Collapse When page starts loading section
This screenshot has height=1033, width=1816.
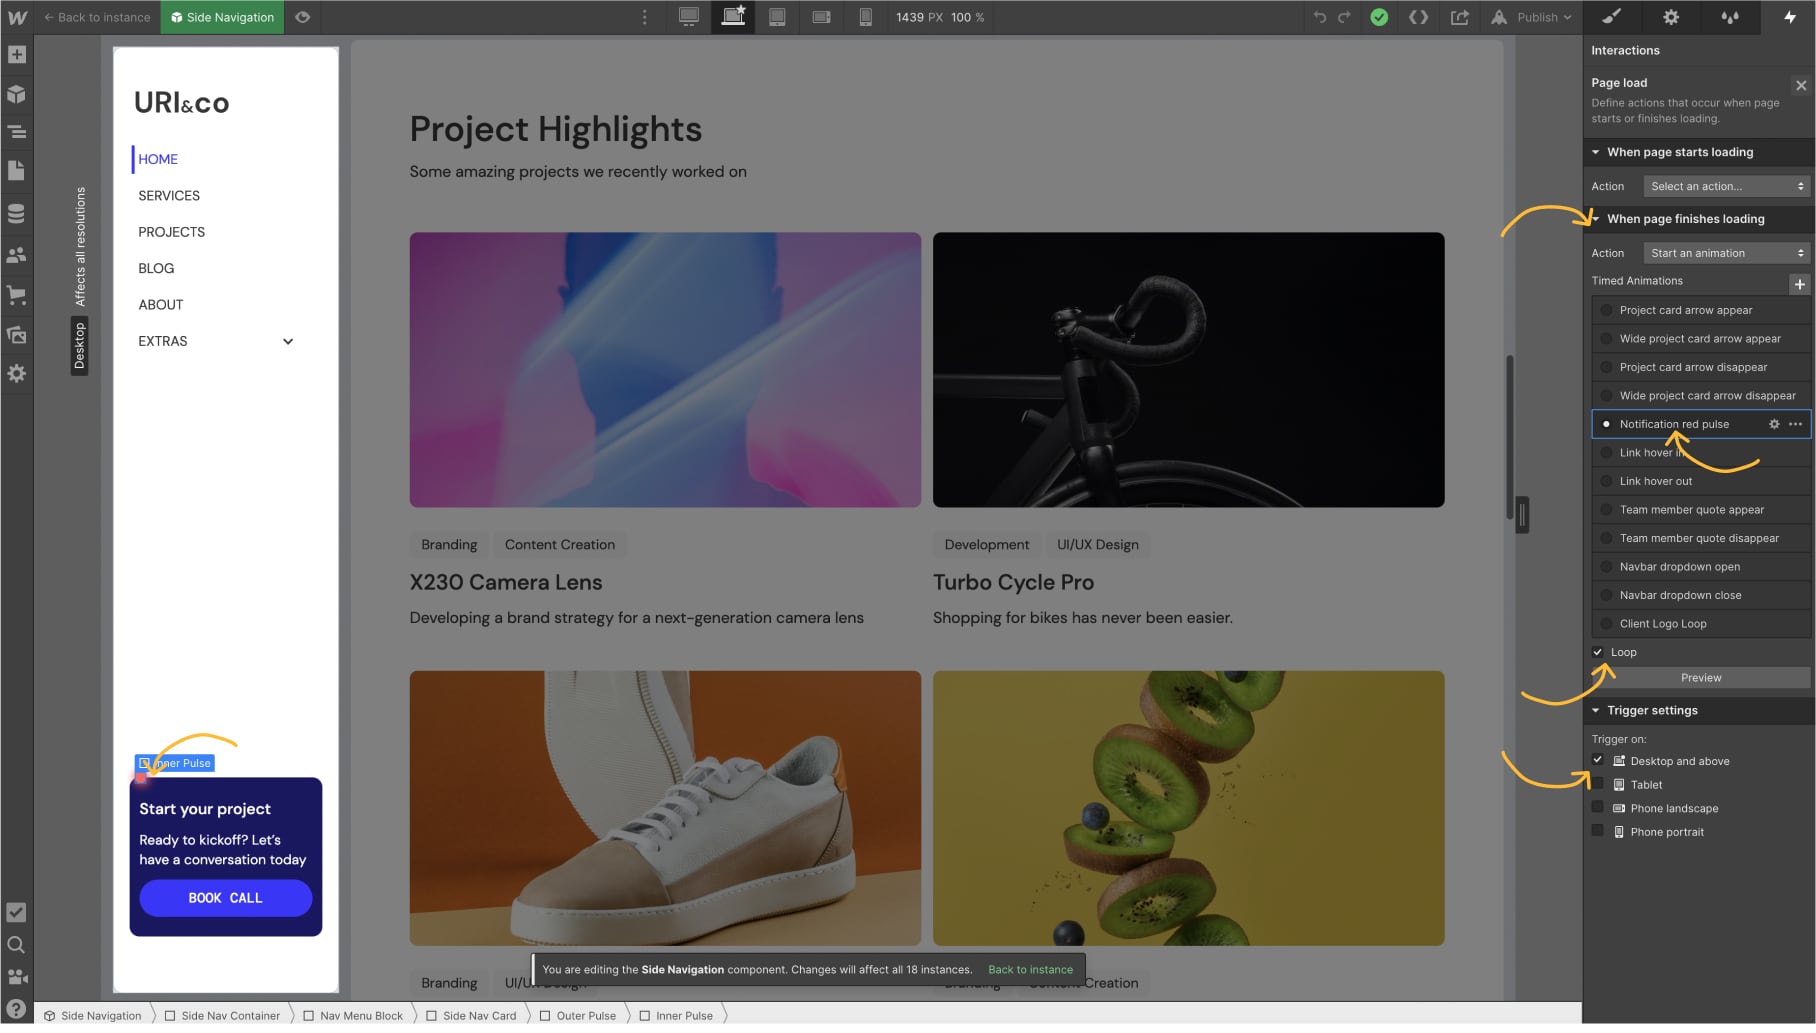click(1595, 152)
